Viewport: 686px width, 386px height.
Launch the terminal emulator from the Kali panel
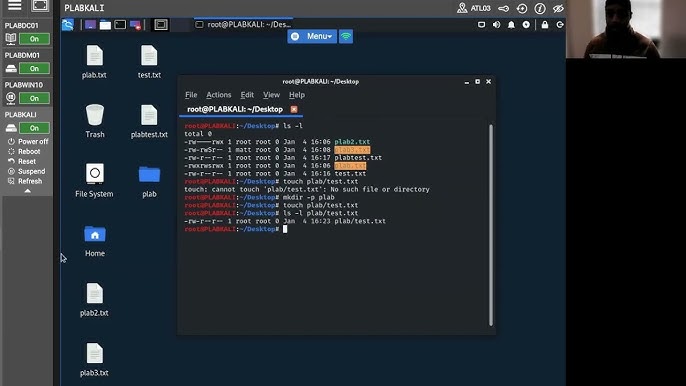(120, 25)
